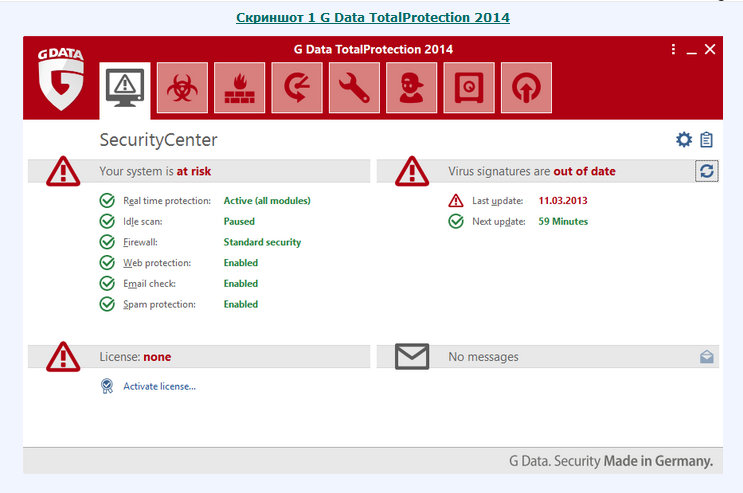Open the Firewall setting label

(x=140, y=242)
